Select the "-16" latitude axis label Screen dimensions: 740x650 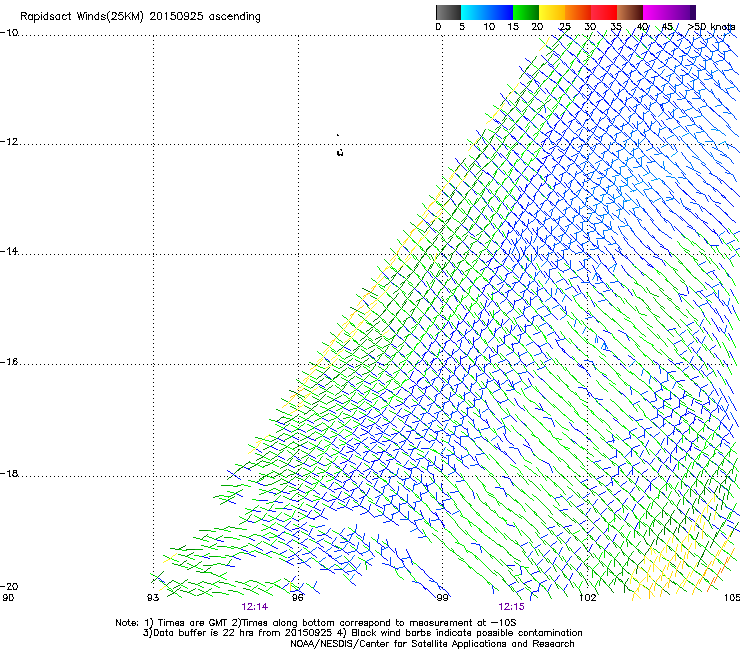coord(9,362)
